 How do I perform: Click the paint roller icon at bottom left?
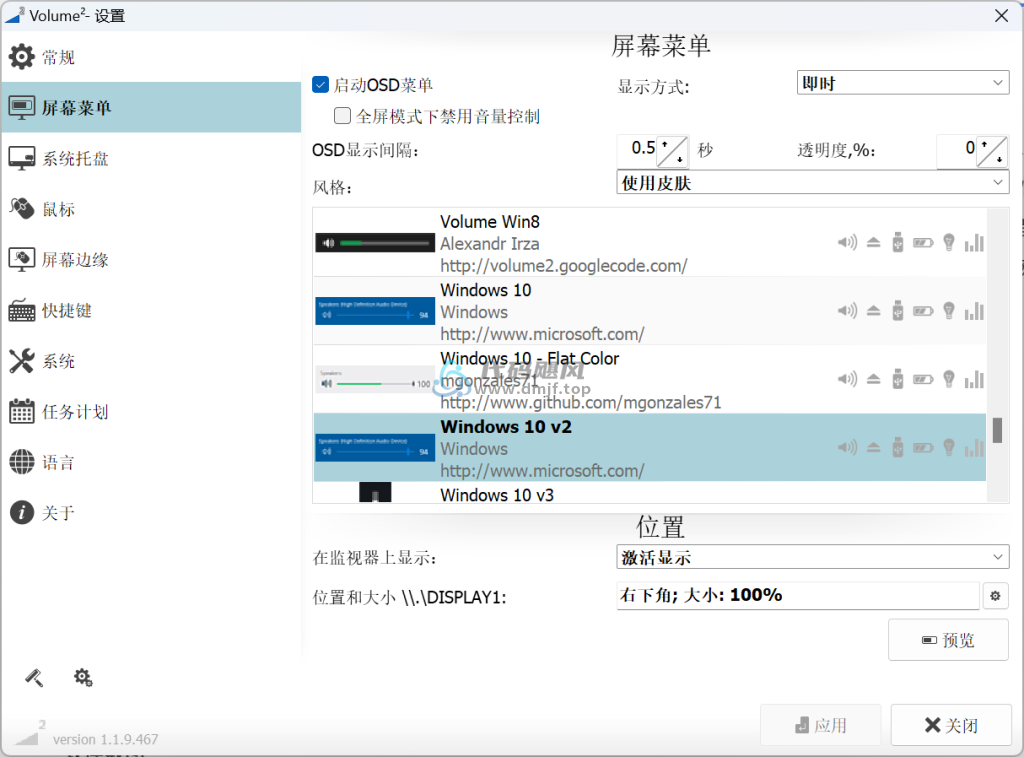pyautogui.click(x=34, y=678)
